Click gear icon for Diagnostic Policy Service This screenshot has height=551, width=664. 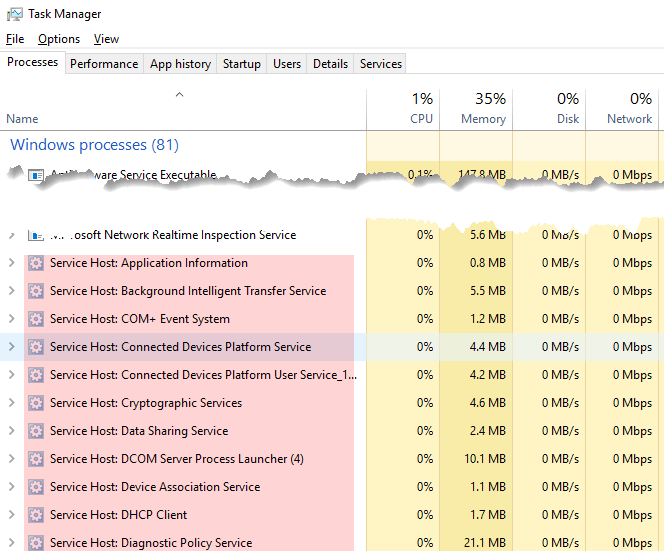point(36,543)
